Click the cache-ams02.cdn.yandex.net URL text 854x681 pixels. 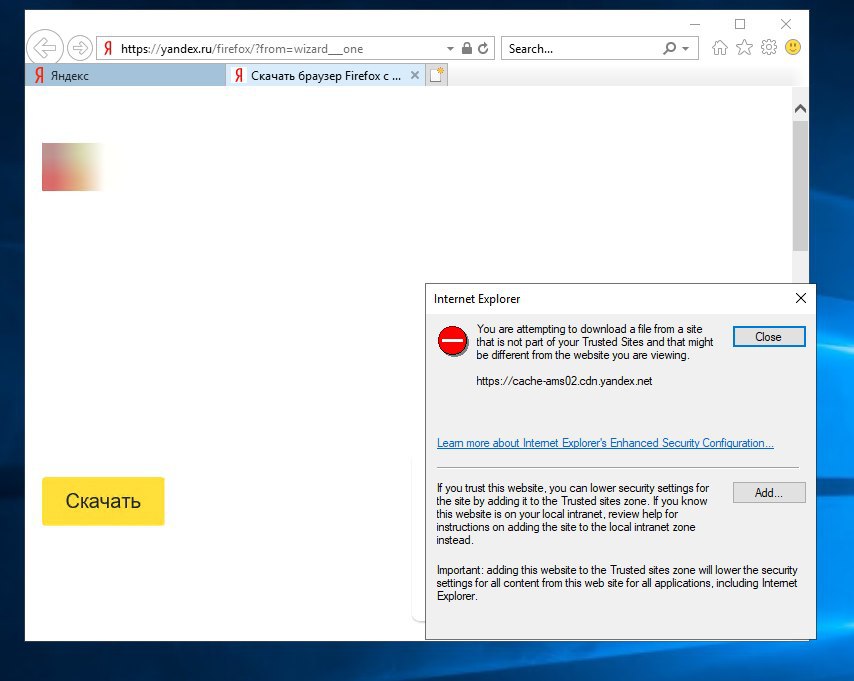click(x=564, y=381)
